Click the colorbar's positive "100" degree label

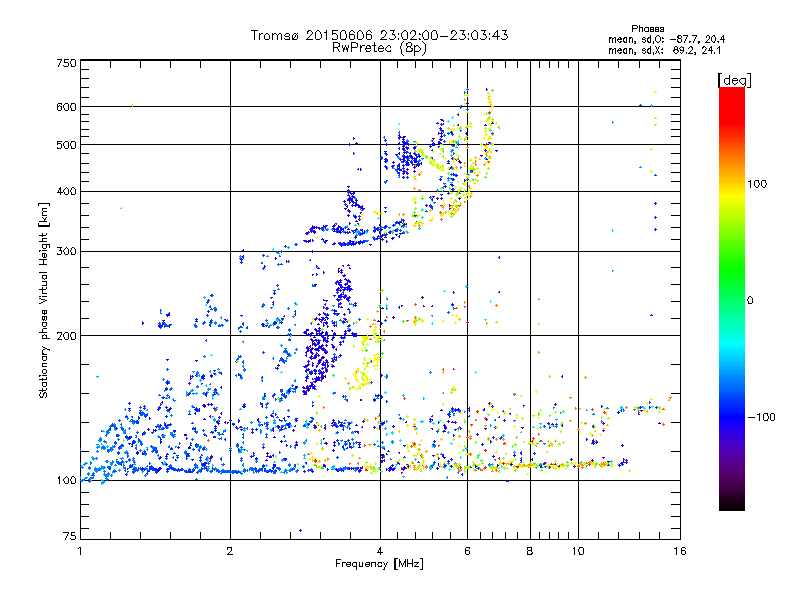(x=757, y=184)
